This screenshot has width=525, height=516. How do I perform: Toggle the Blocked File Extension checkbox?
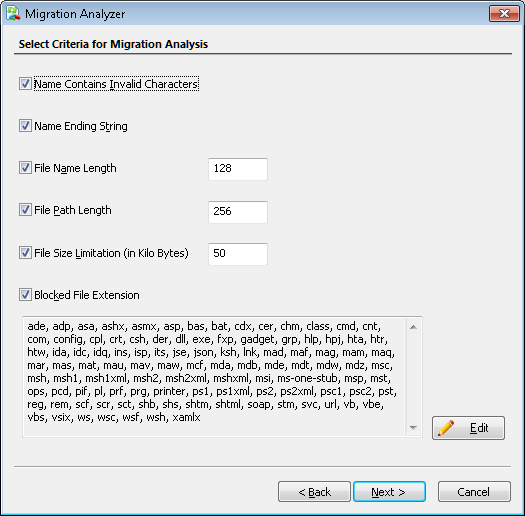pyautogui.click(x=25, y=295)
